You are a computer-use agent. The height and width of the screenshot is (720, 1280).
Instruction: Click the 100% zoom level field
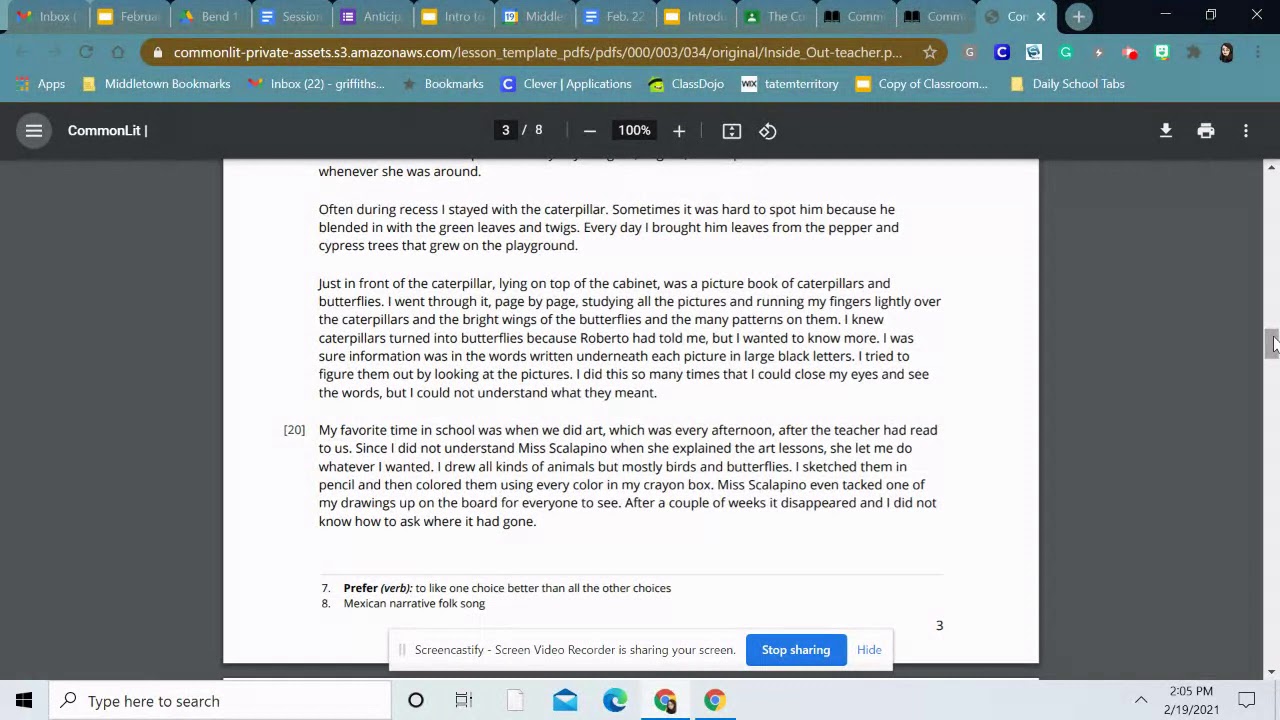point(634,131)
